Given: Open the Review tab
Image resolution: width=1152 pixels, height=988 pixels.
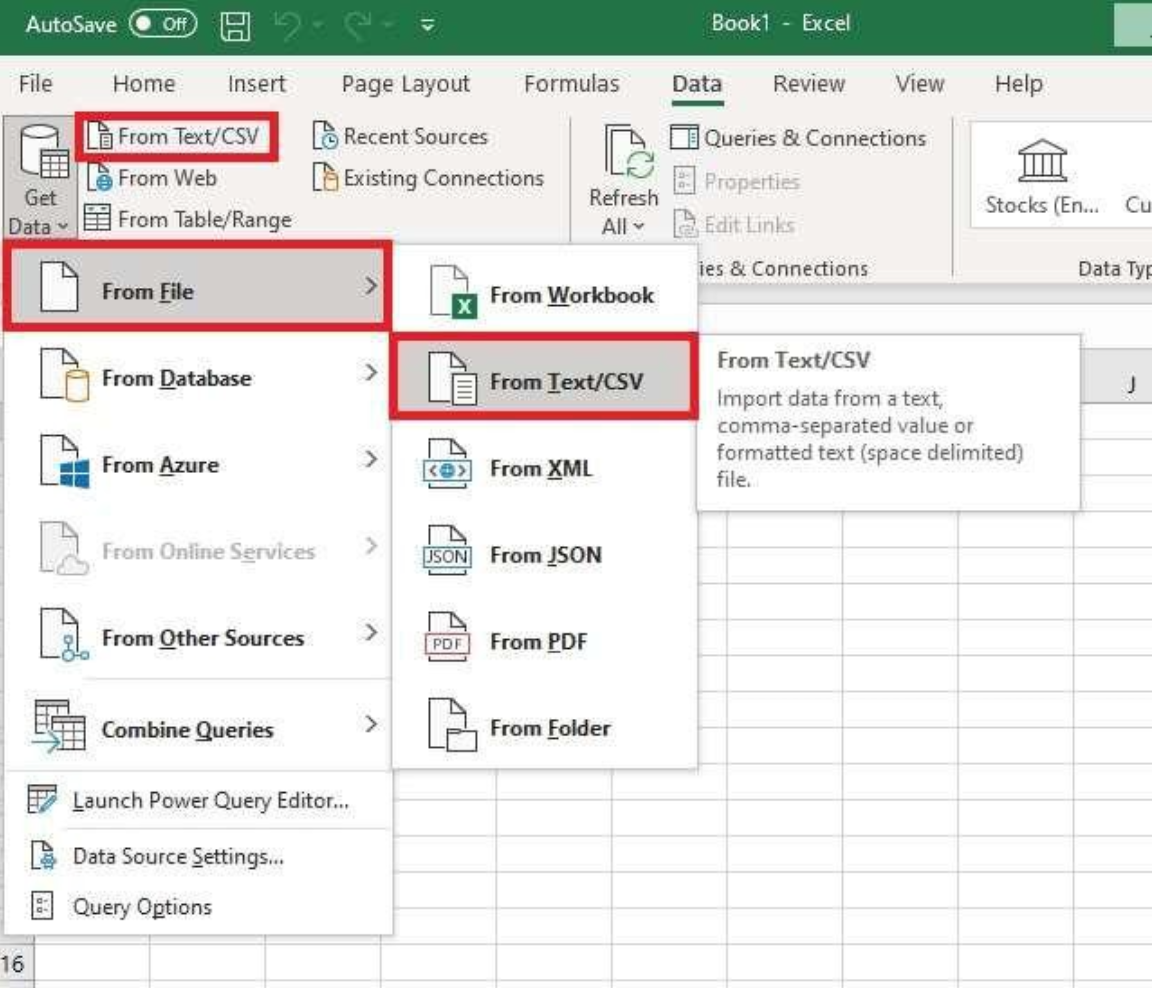Looking at the screenshot, I should point(809,84).
